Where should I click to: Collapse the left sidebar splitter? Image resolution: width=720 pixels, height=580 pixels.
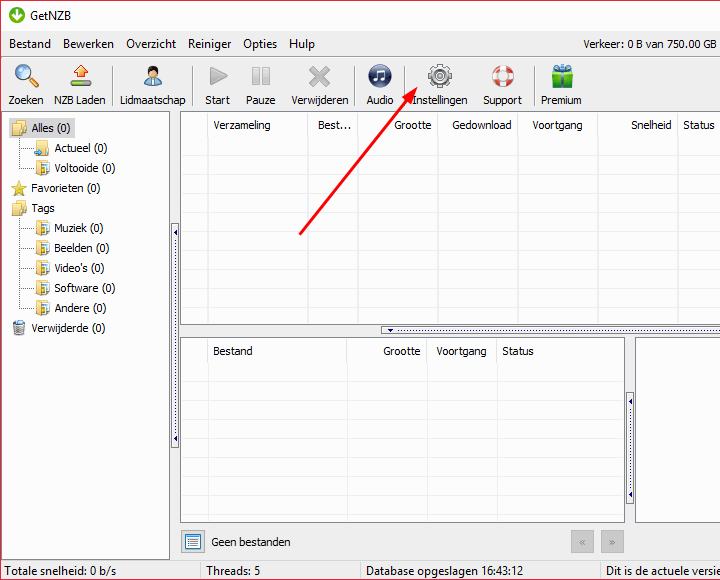(175, 336)
